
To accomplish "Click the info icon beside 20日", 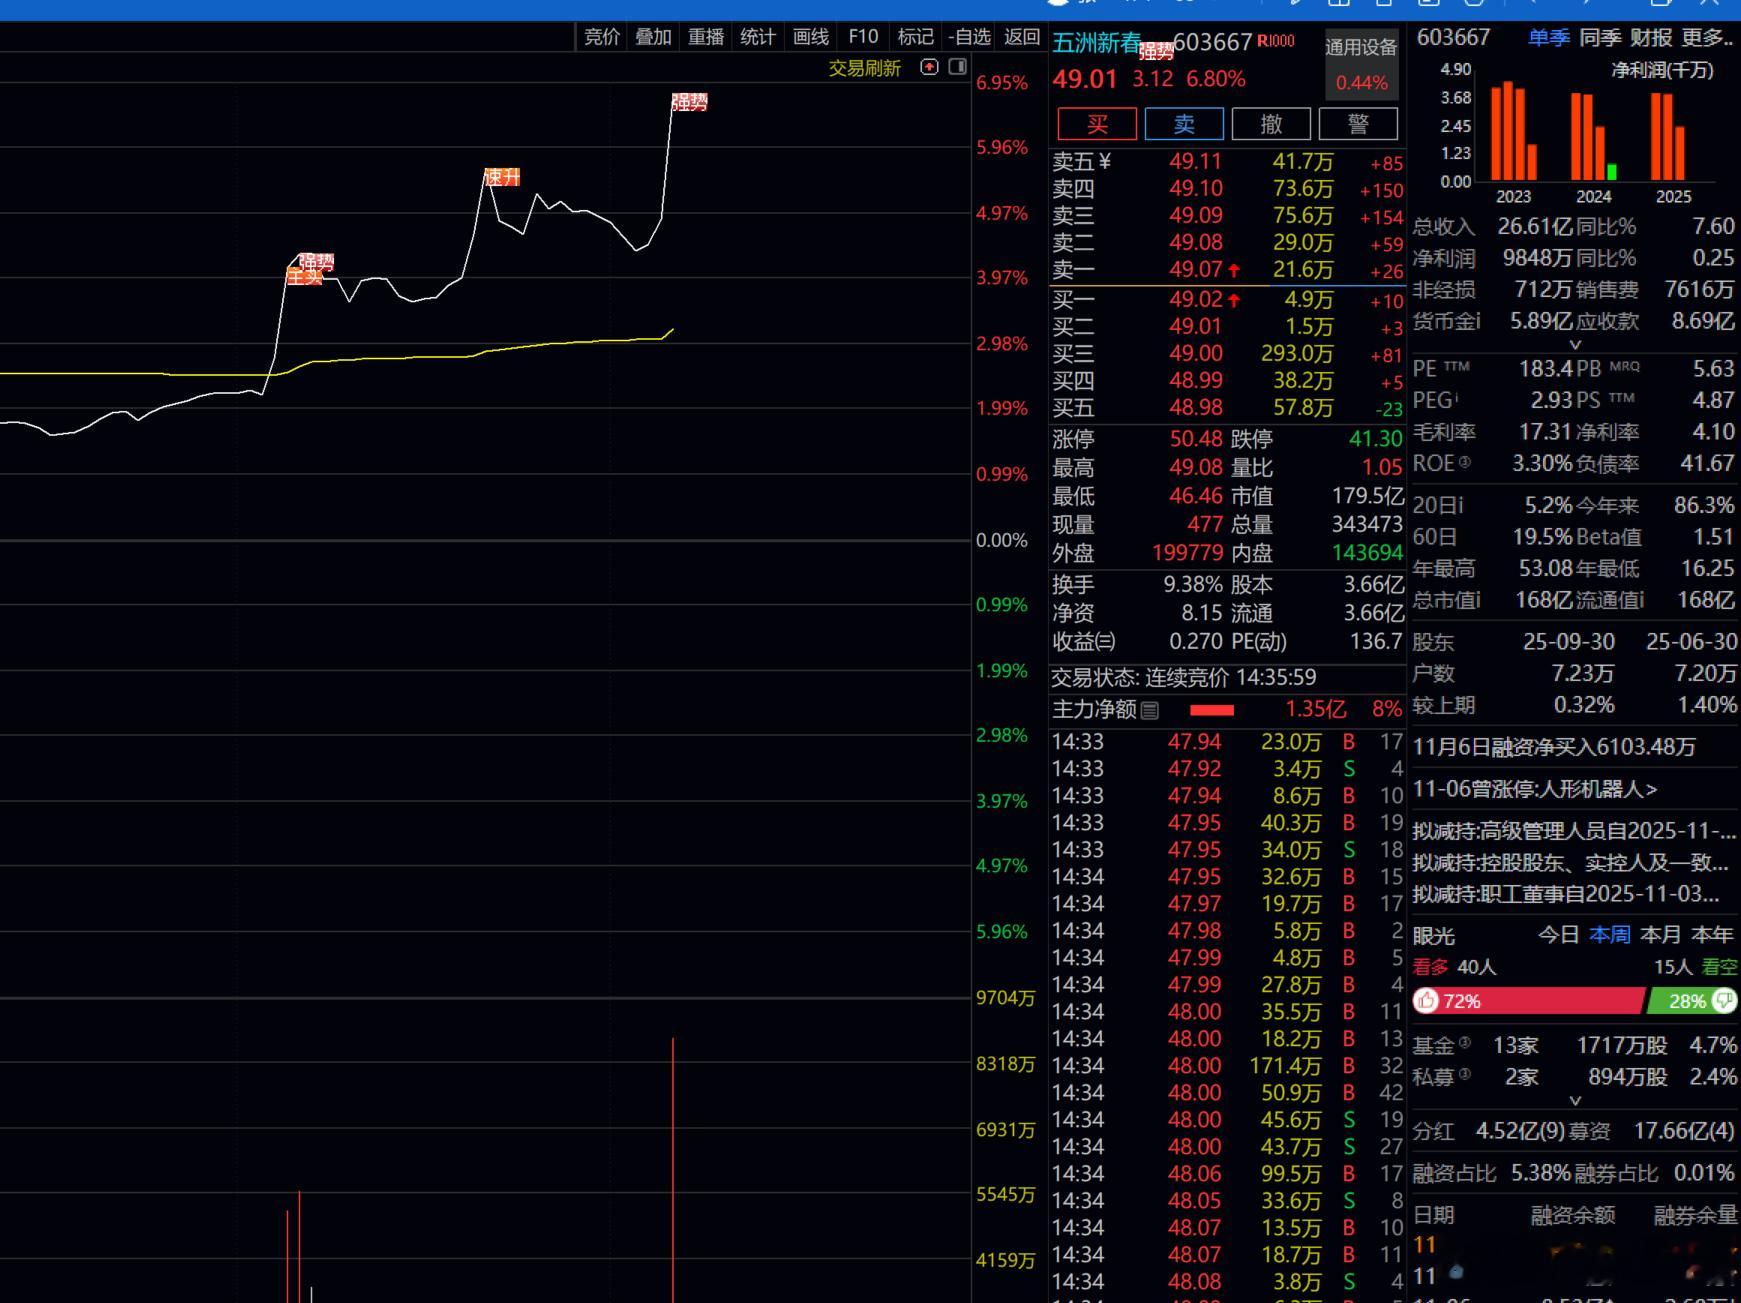I will (x=1459, y=505).
